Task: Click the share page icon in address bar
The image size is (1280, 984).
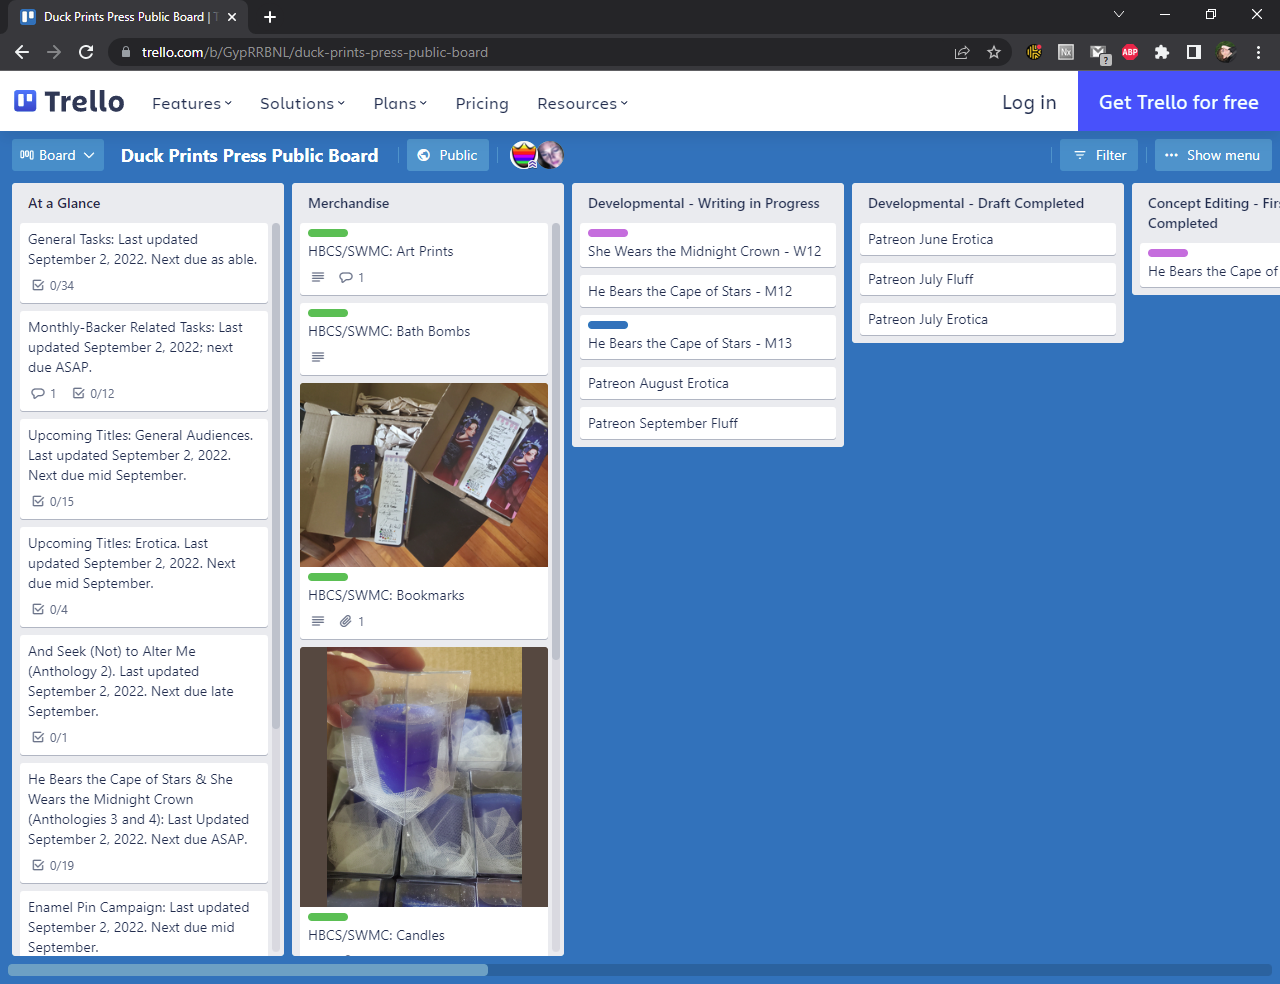Action: point(962,52)
